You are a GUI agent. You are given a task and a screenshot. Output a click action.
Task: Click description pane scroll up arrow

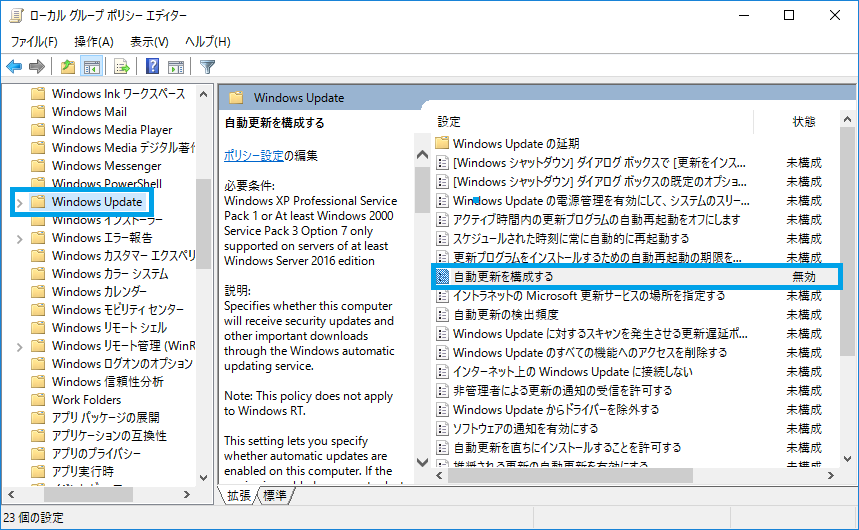422,155
